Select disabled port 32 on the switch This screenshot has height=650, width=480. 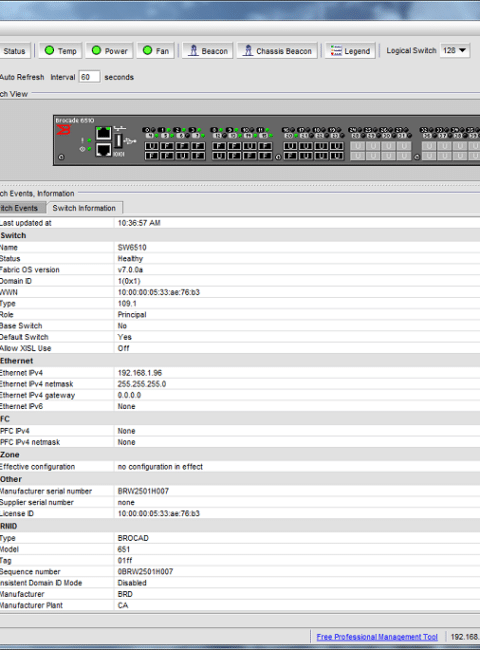pos(429,146)
